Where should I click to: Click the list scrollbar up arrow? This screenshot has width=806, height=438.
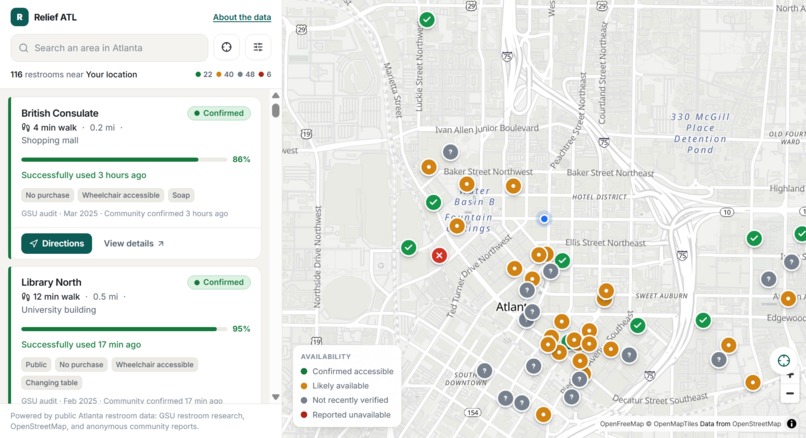(276, 96)
